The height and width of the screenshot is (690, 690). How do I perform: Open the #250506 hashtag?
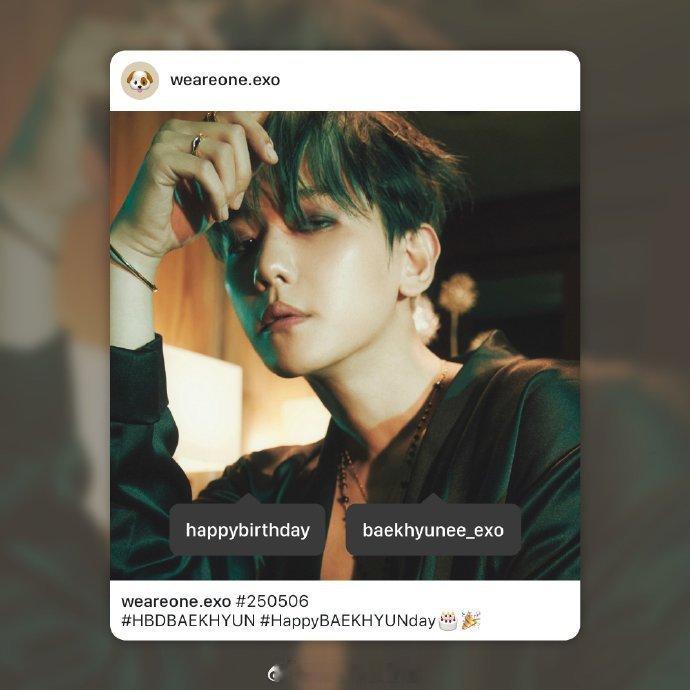click(272, 601)
